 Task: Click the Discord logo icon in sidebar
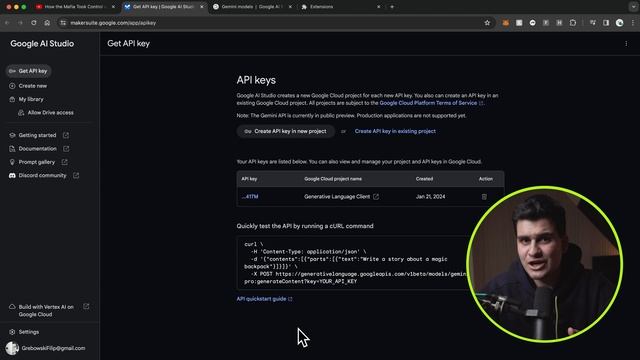tap(12, 176)
